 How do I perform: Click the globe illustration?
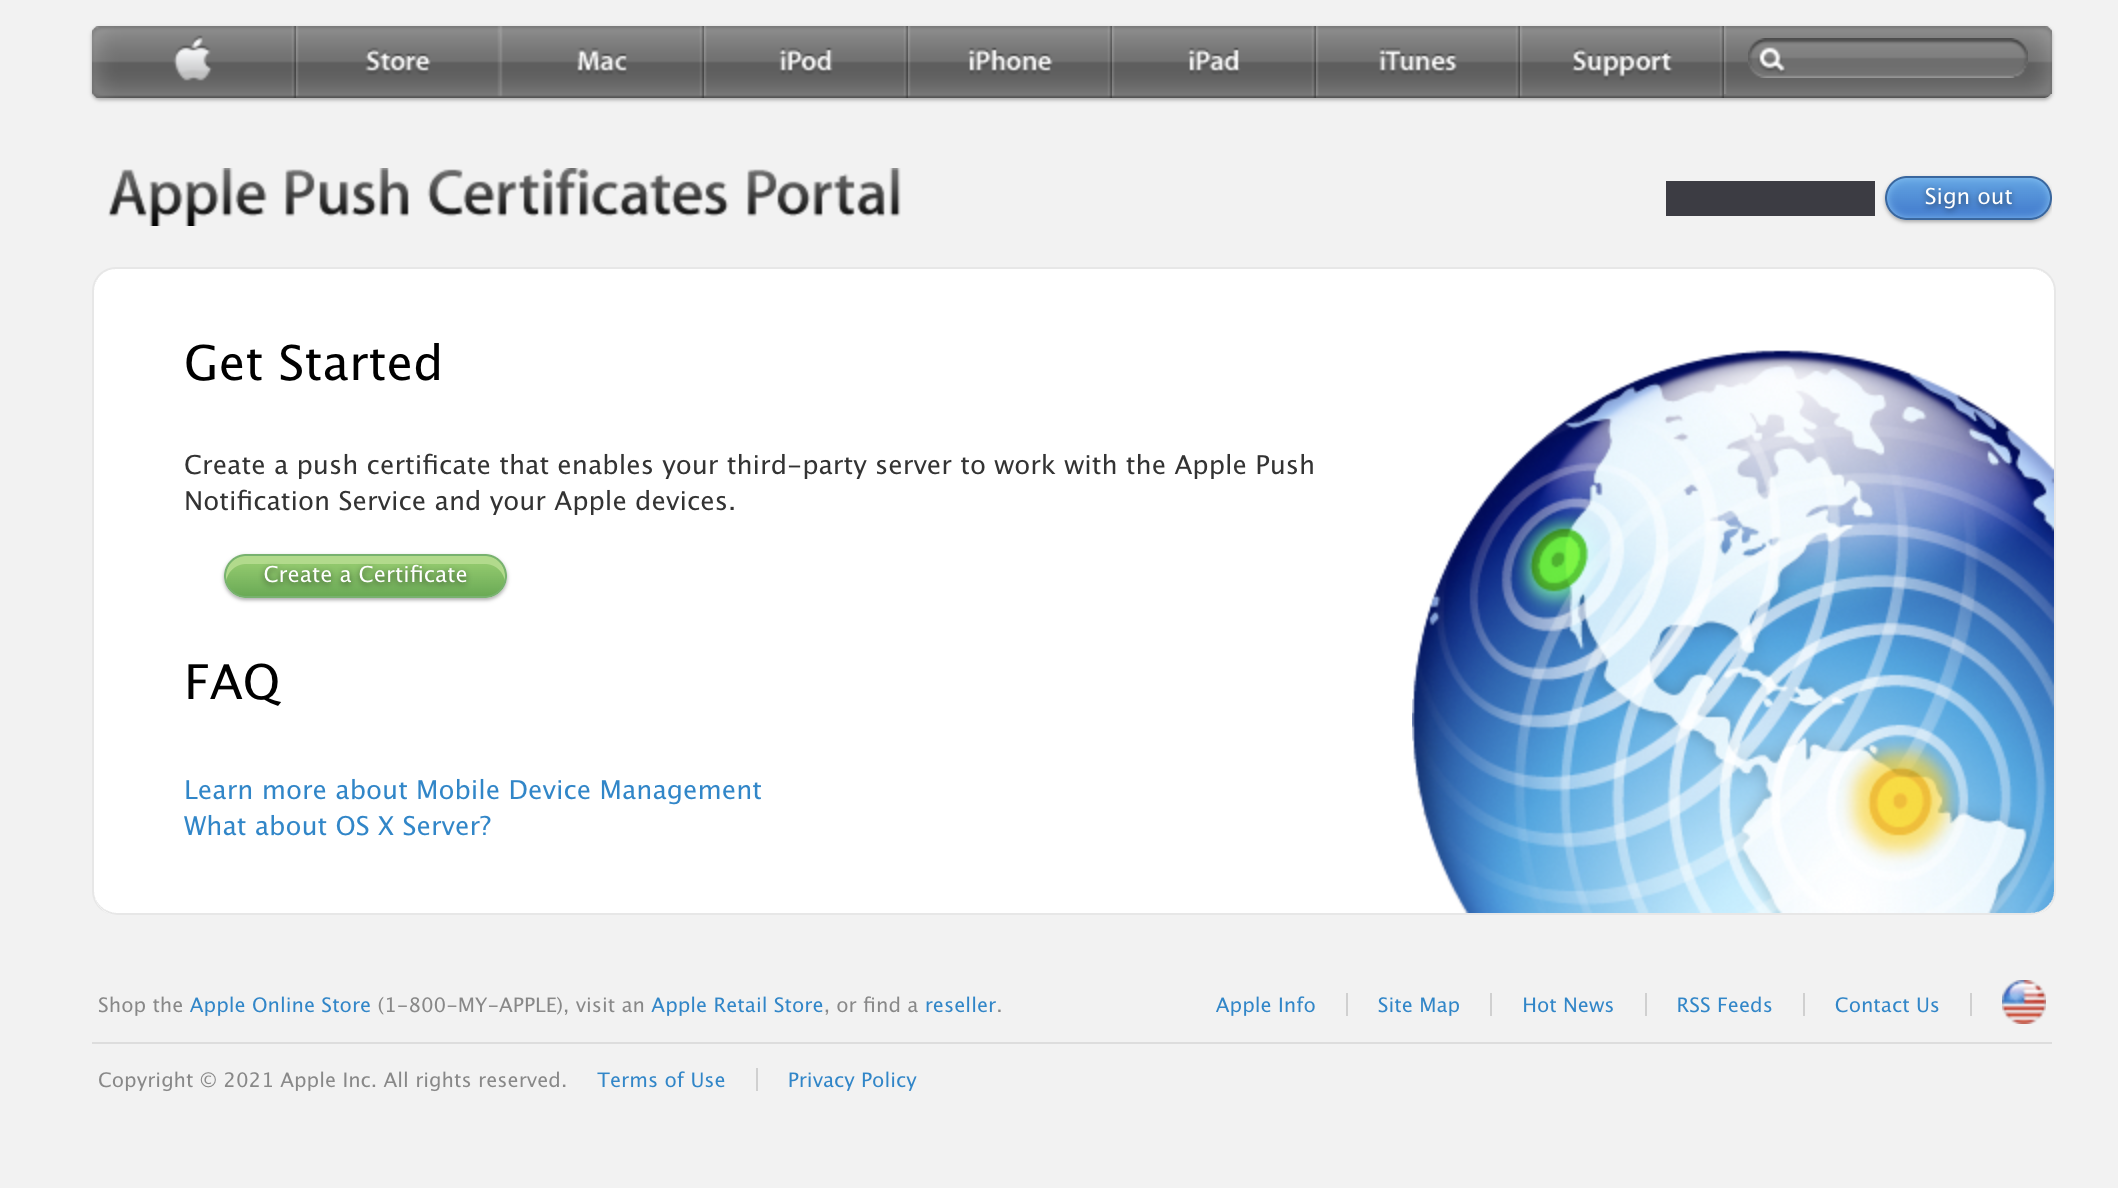[1733, 632]
